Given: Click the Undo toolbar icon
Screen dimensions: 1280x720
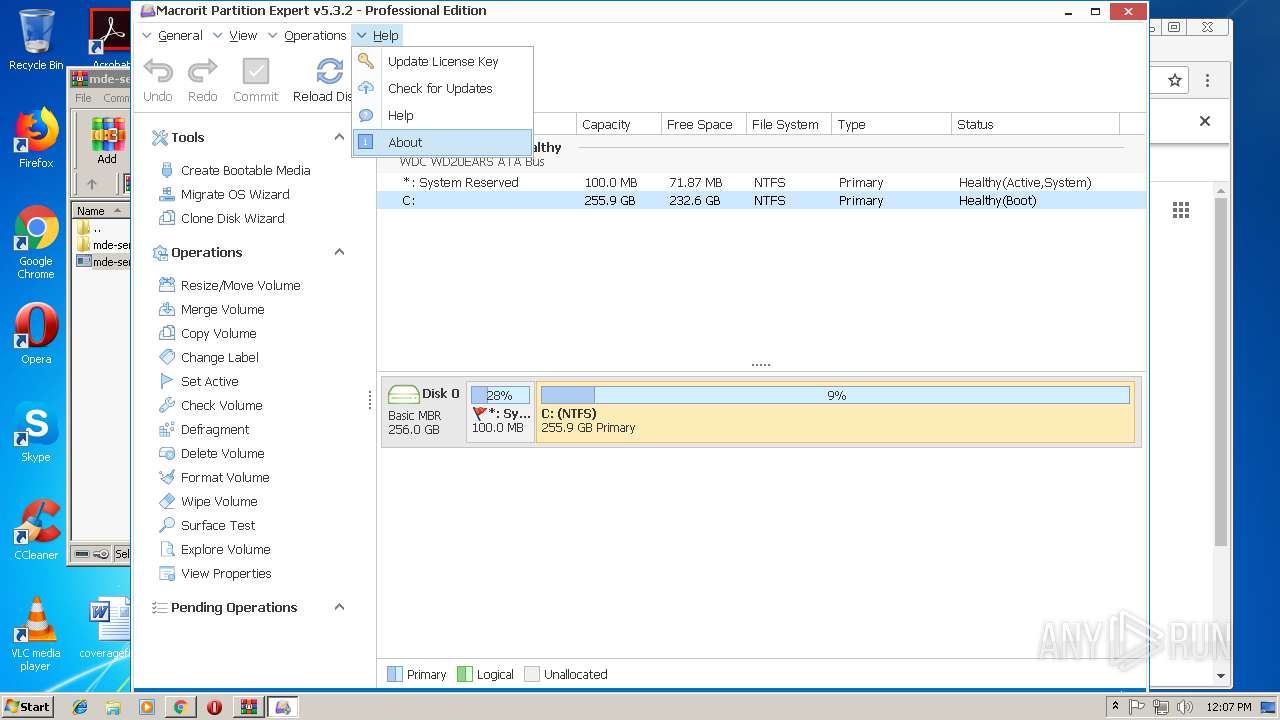Looking at the screenshot, I should [158, 71].
